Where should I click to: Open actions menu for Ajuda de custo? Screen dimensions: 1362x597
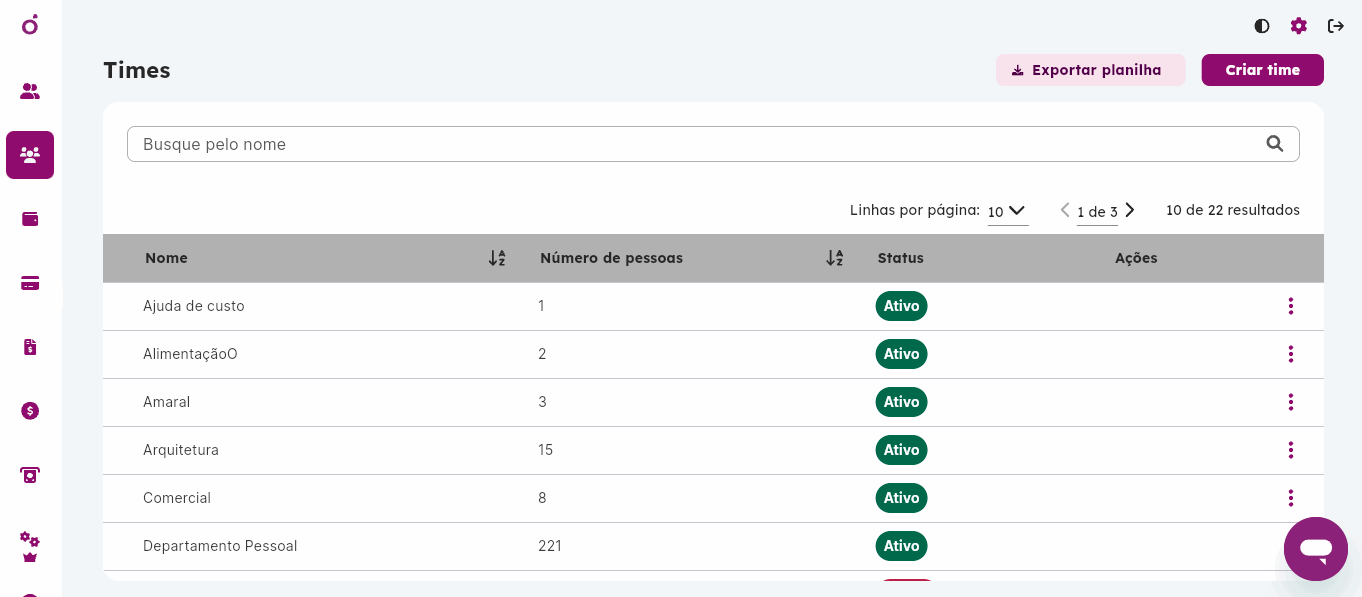[x=1291, y=306]
